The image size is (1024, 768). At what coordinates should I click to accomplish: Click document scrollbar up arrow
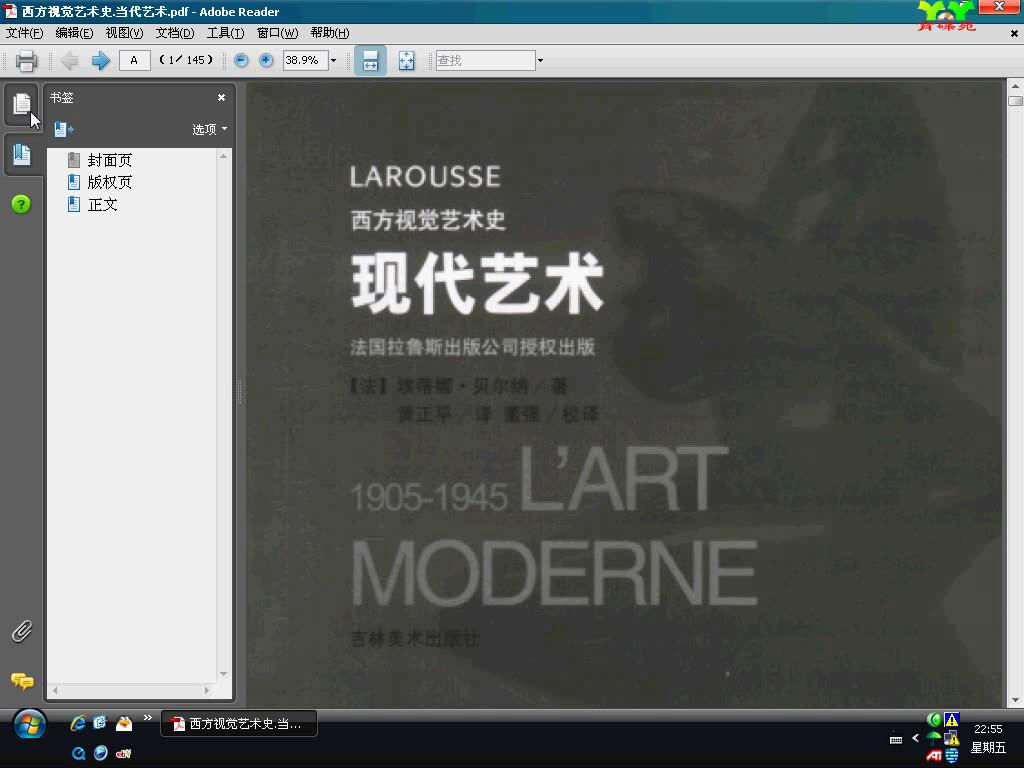[x=1015, y=86]
